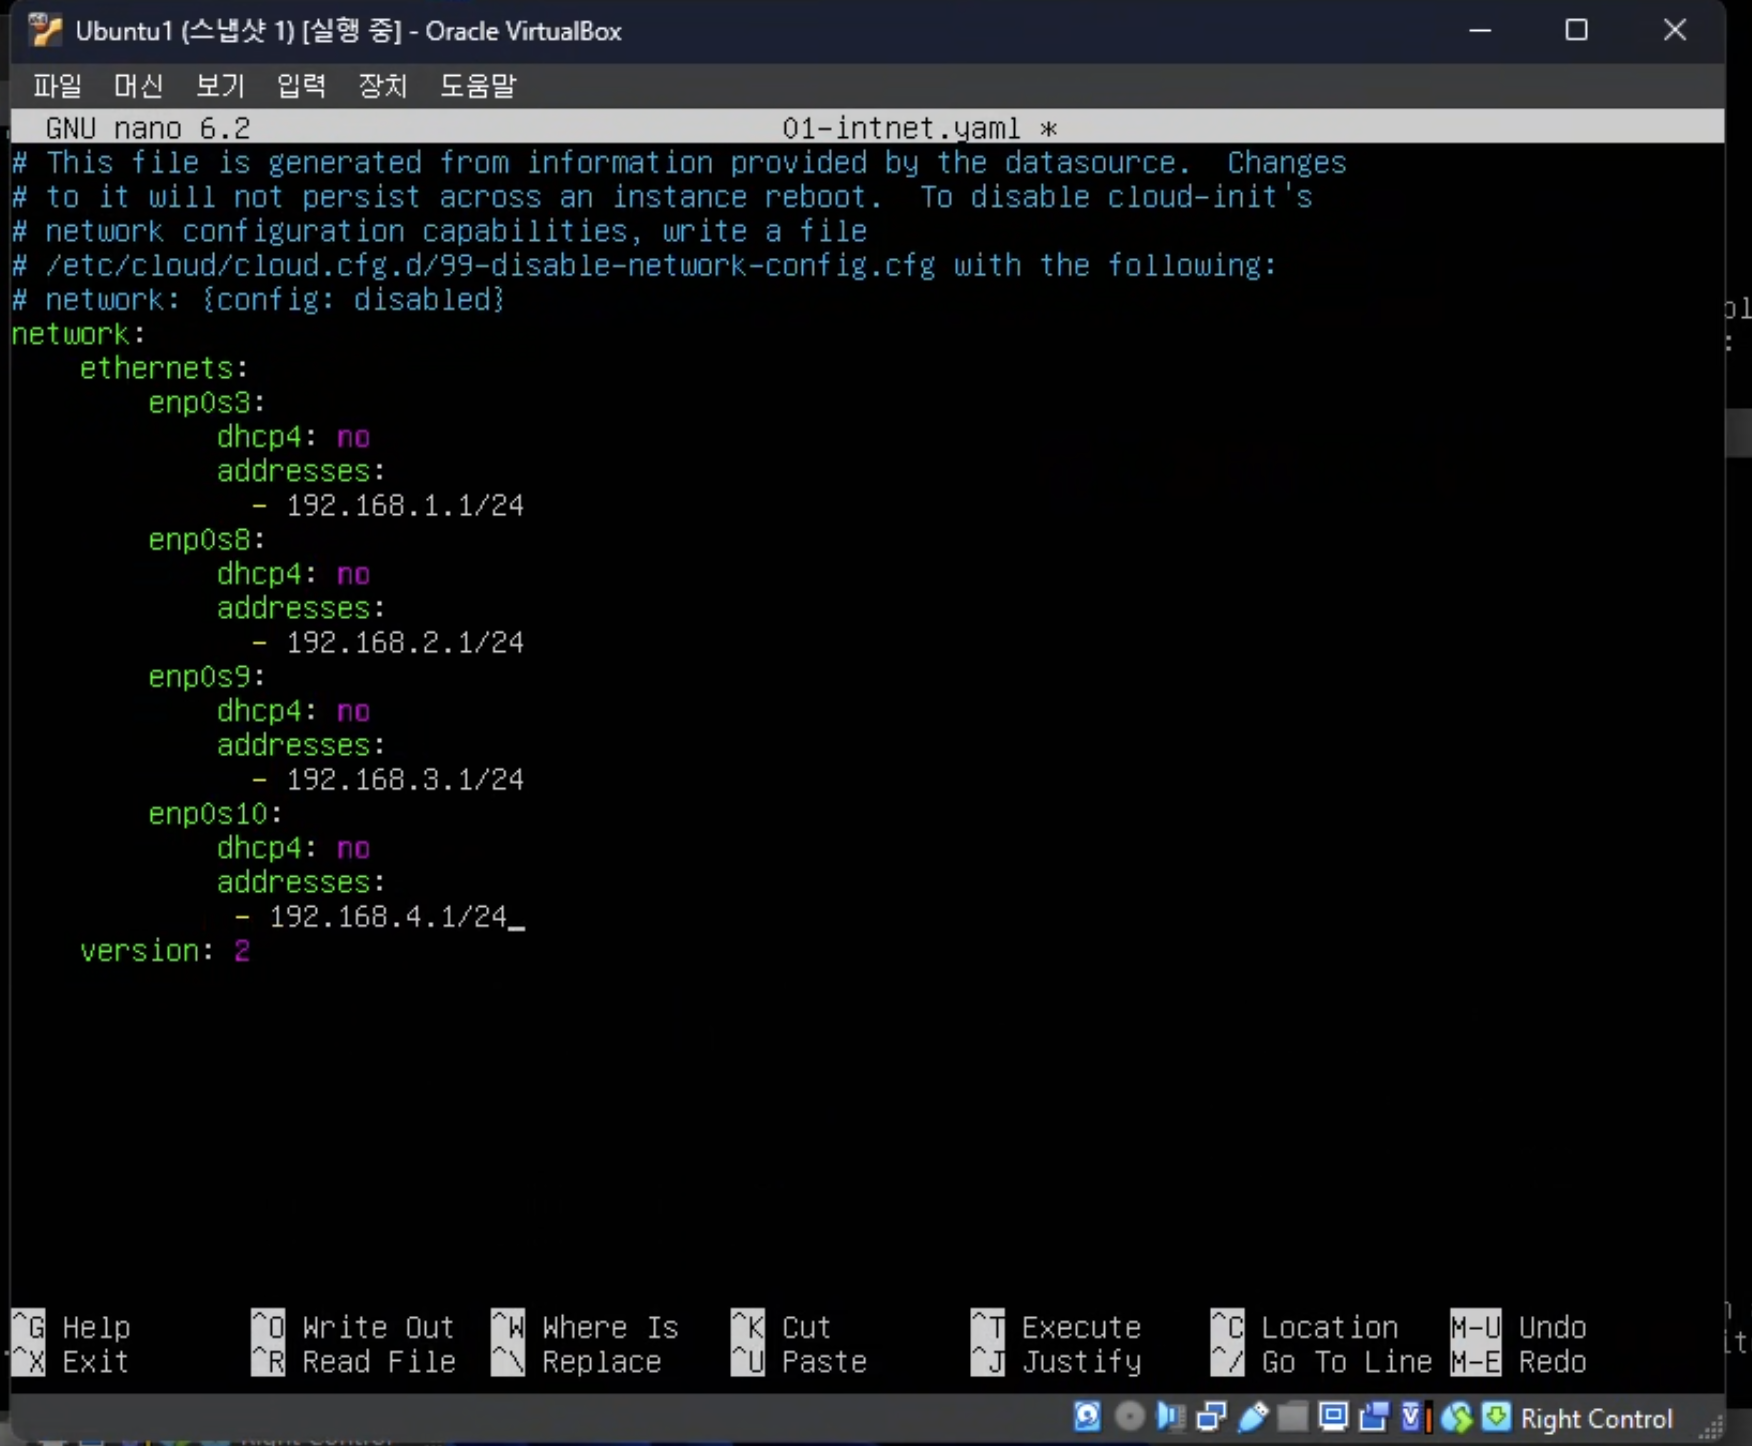Open the 도움말 menu
This screenshot has height=1446, width=1752.
[x=478, y=86]
